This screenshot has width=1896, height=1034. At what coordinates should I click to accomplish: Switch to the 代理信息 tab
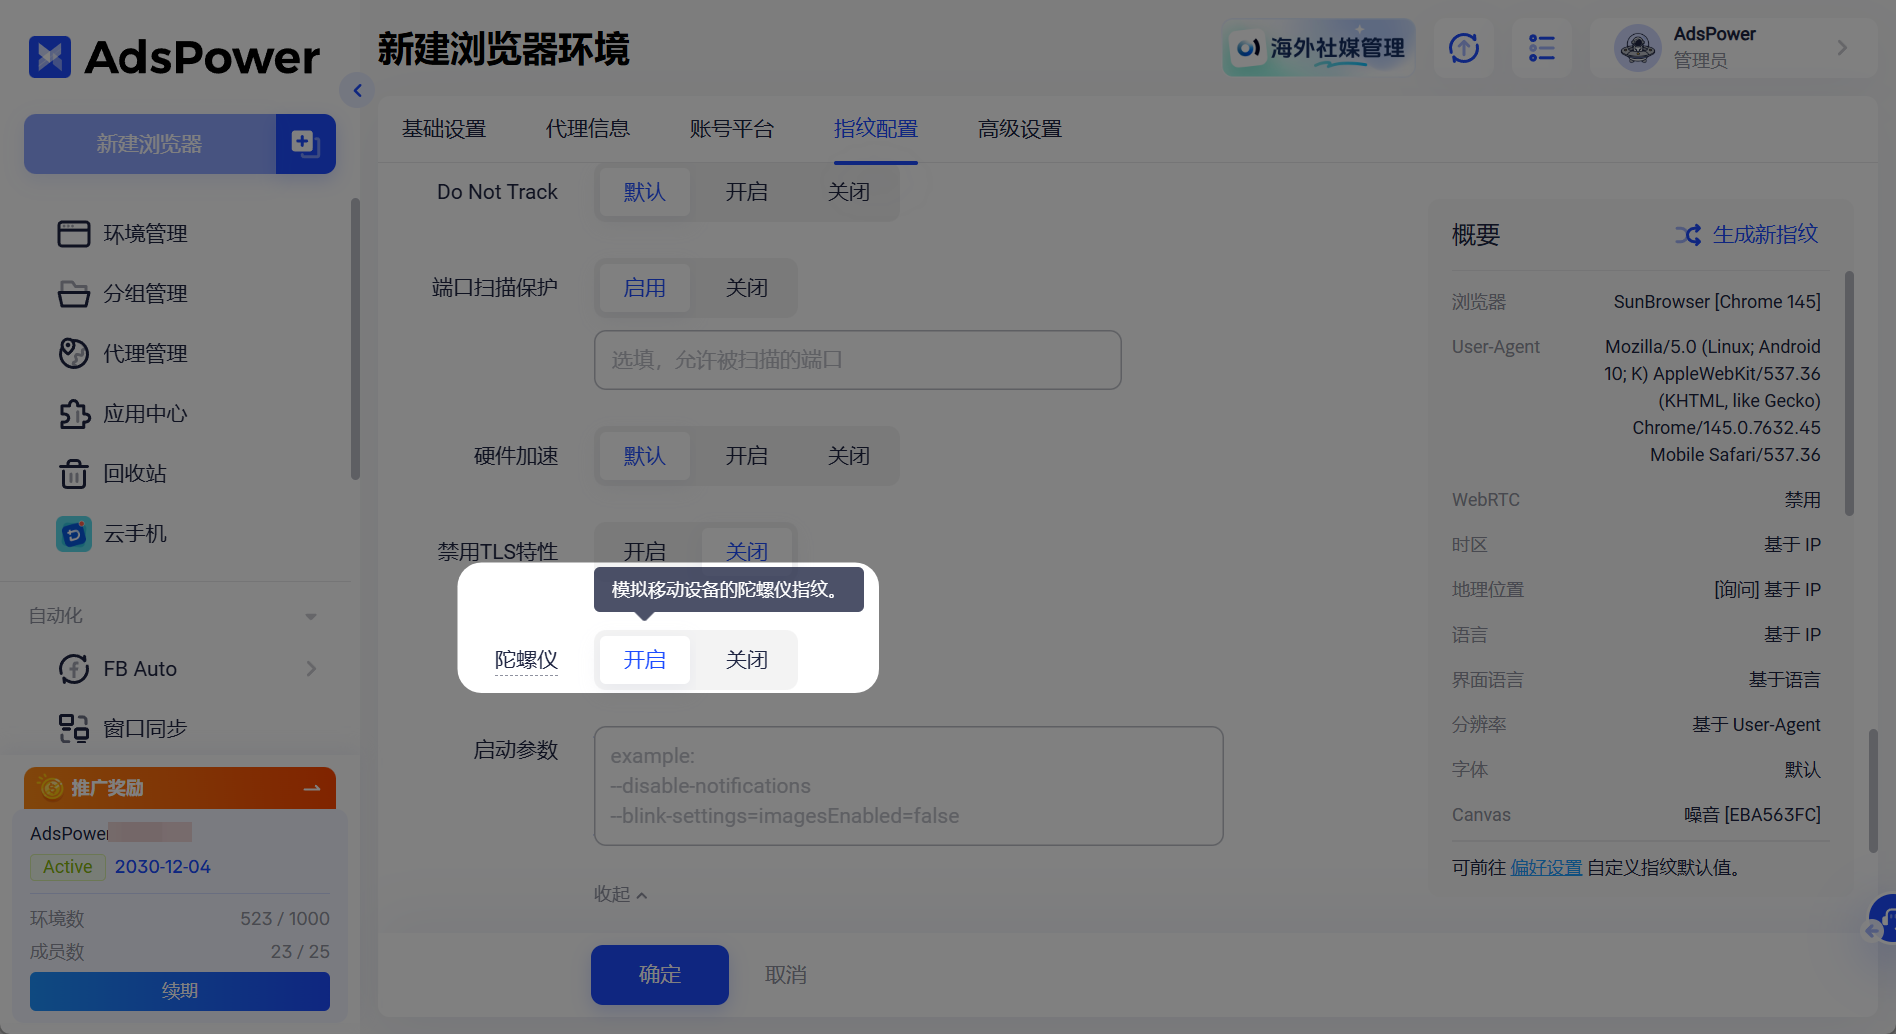click(588, 129)
